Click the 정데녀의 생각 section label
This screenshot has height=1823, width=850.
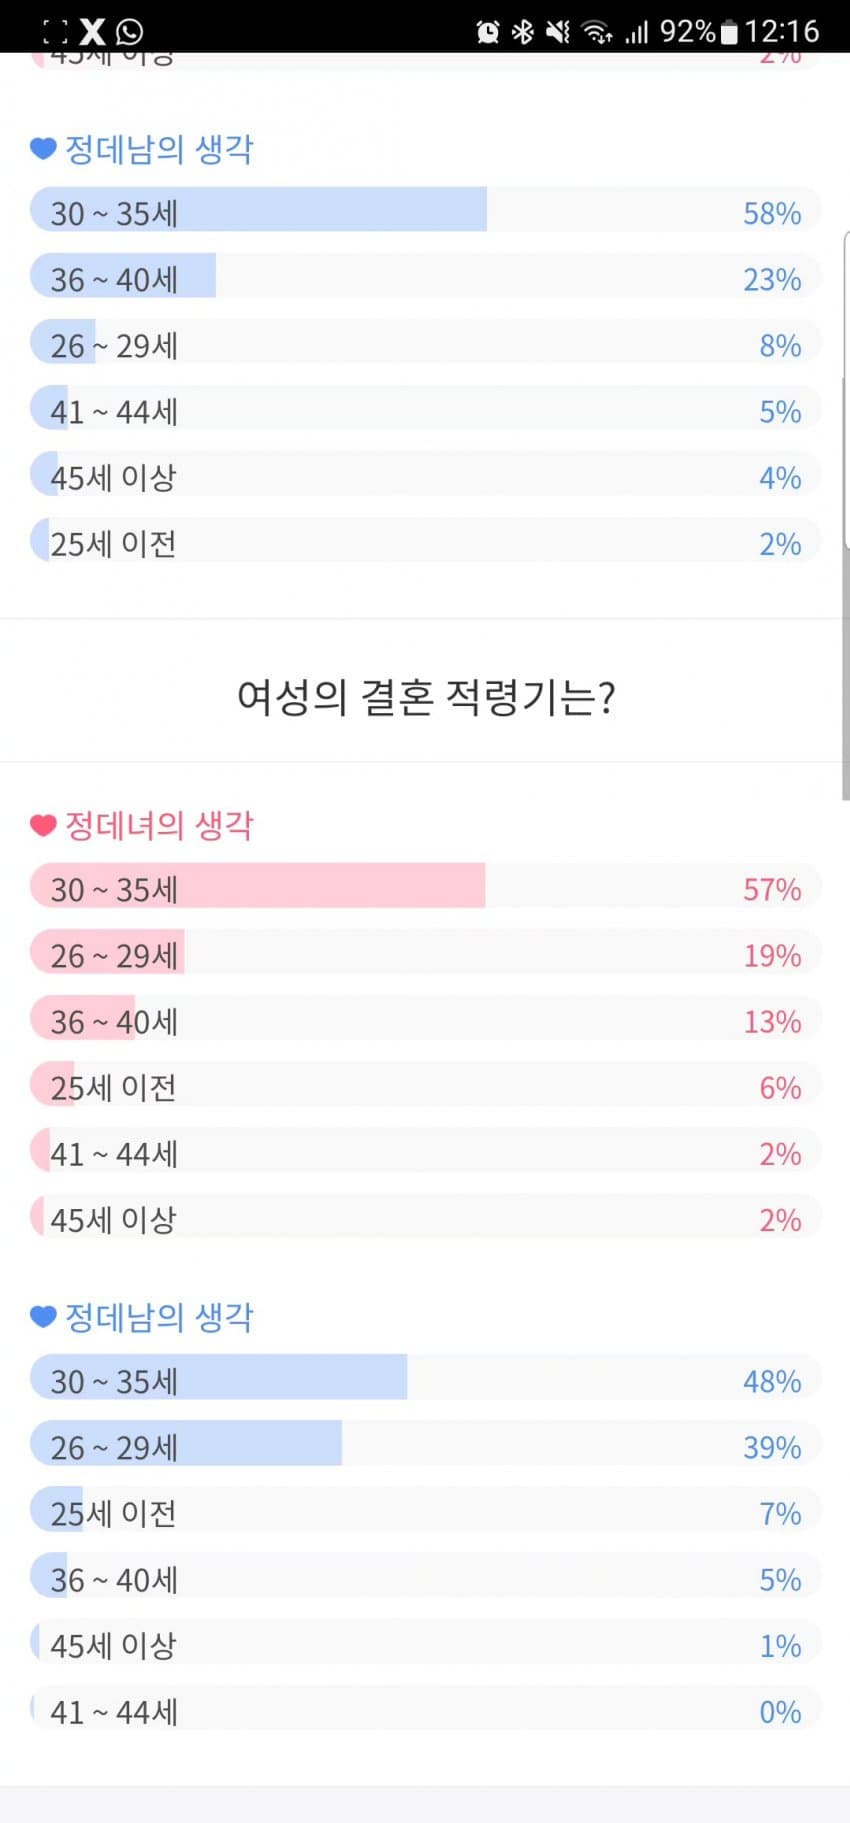click(x=159, y=825)
